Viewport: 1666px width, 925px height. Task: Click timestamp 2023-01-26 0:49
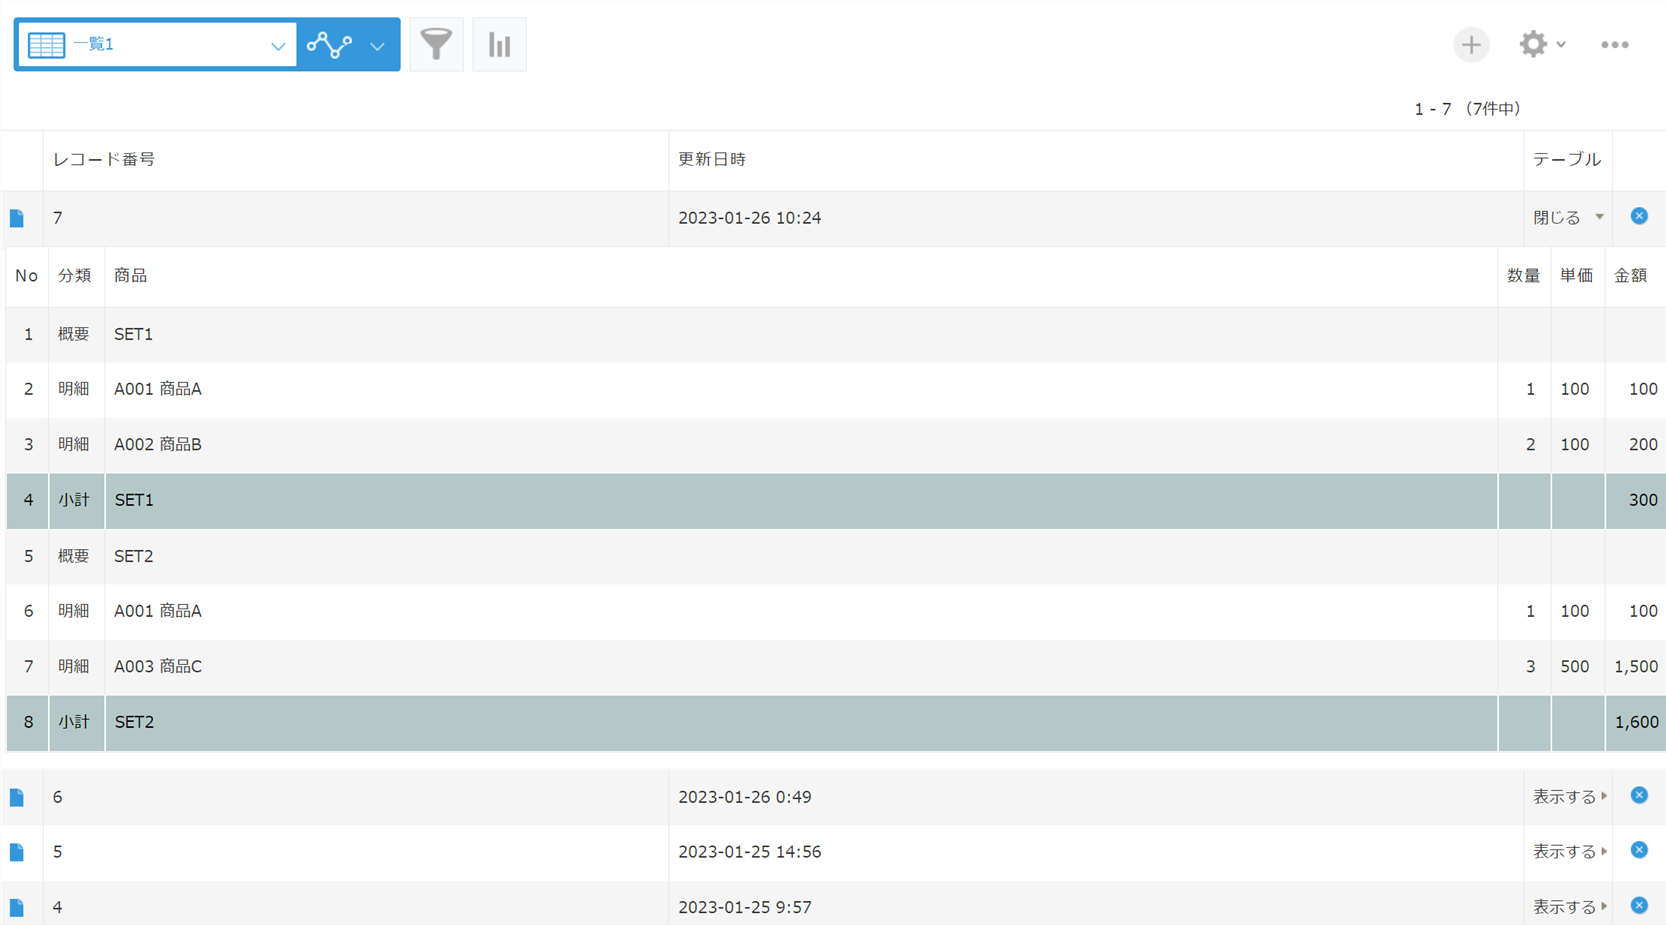745,797
